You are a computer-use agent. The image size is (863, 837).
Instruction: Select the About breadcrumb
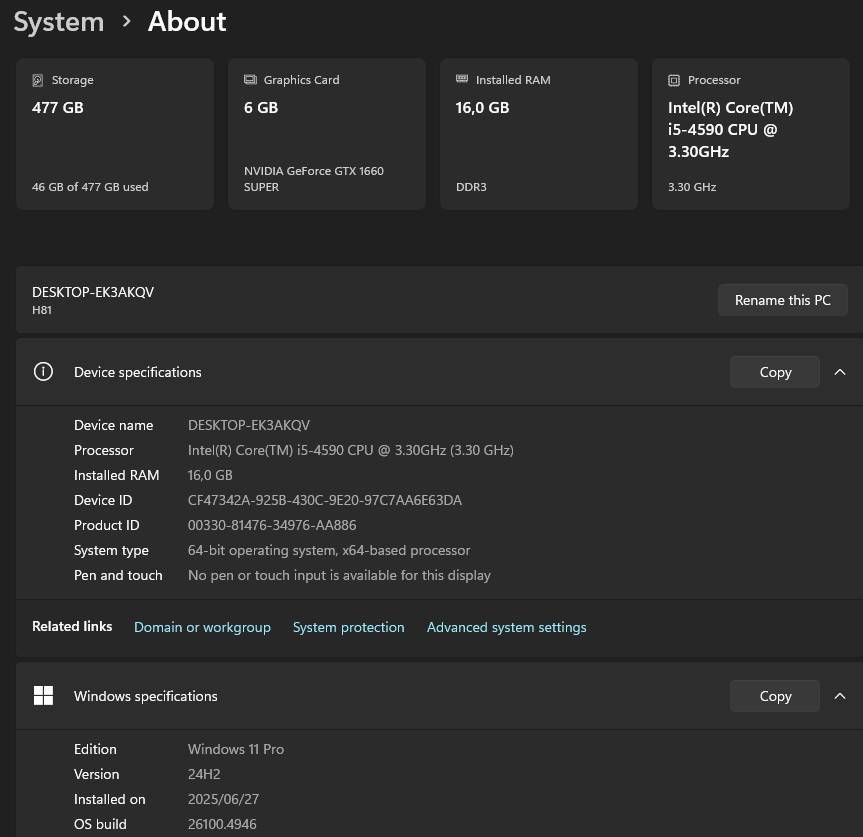186,21
